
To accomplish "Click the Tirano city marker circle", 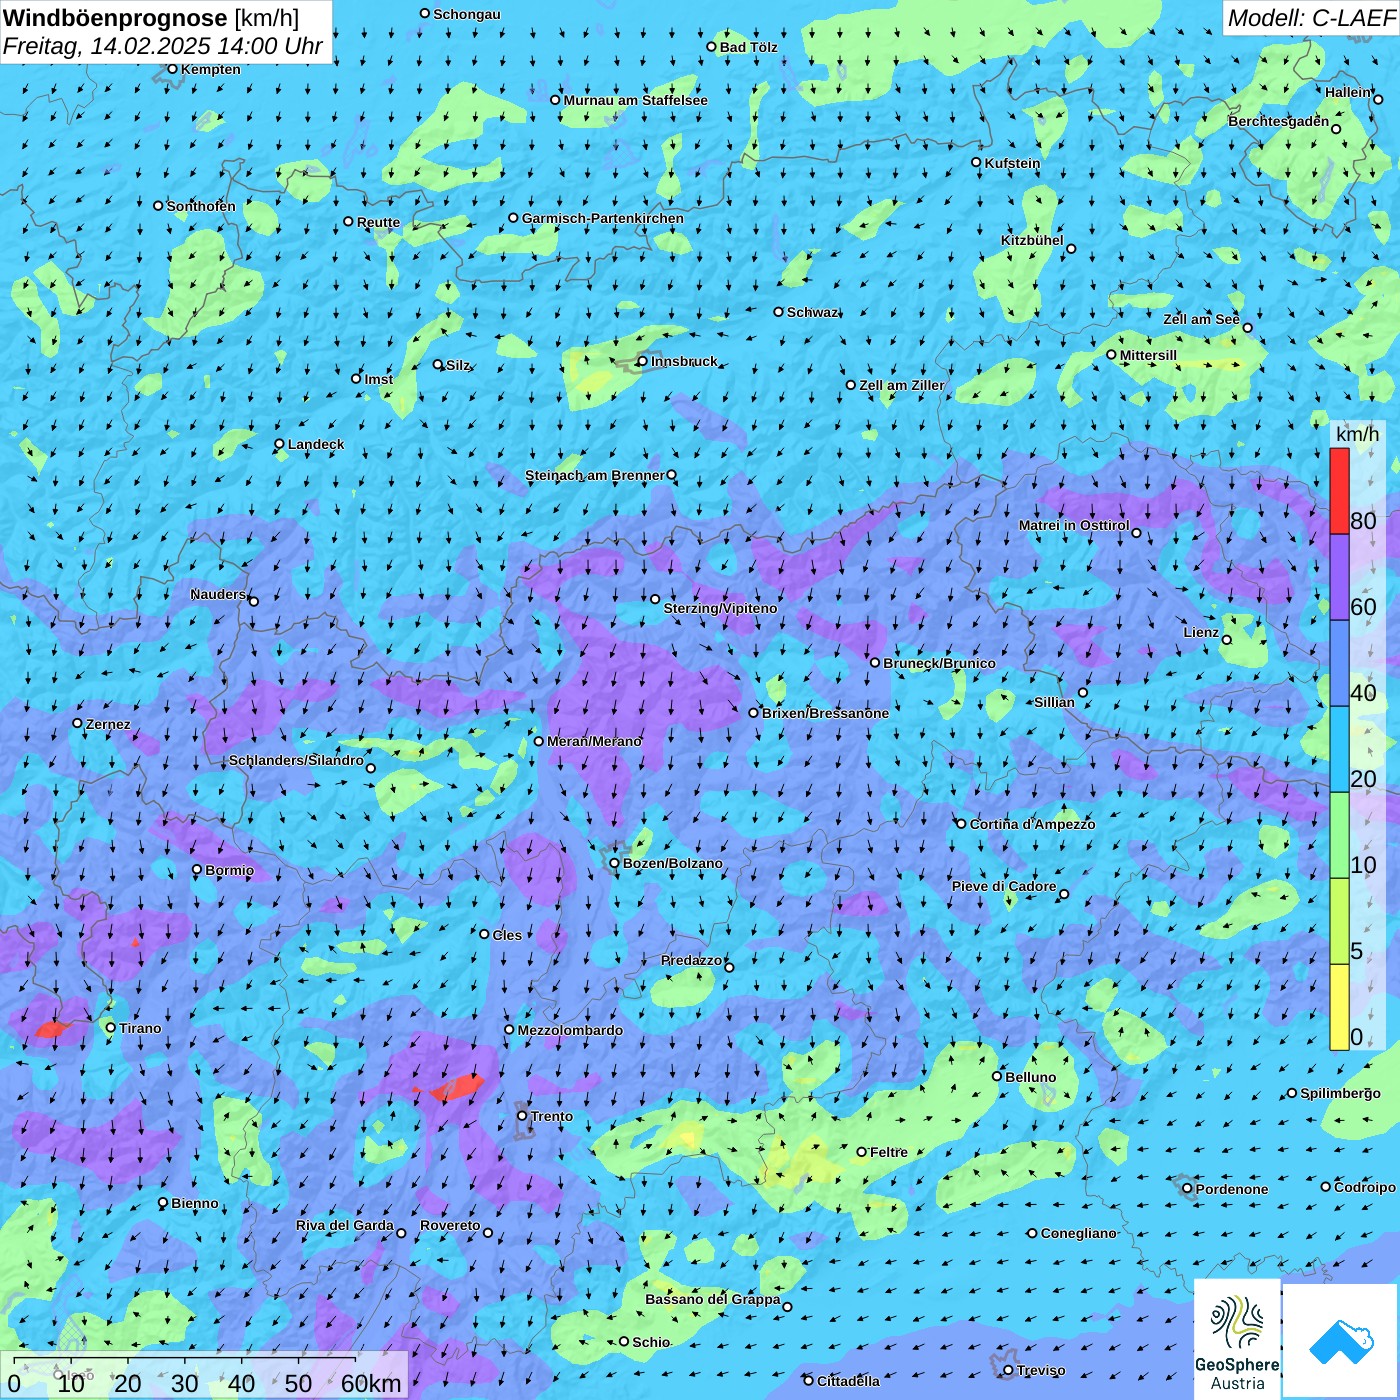I will click(x=111, y=1027).
